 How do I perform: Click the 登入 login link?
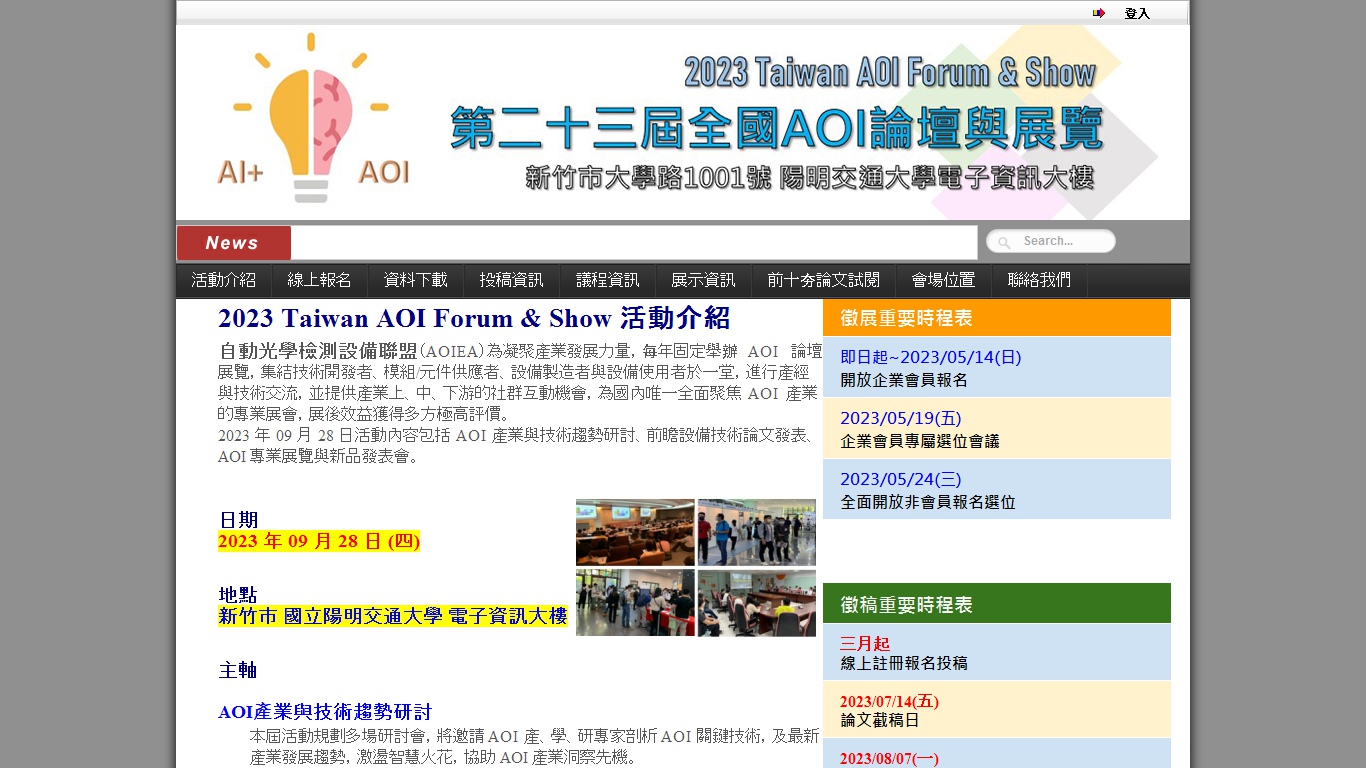pos(1137,13)
